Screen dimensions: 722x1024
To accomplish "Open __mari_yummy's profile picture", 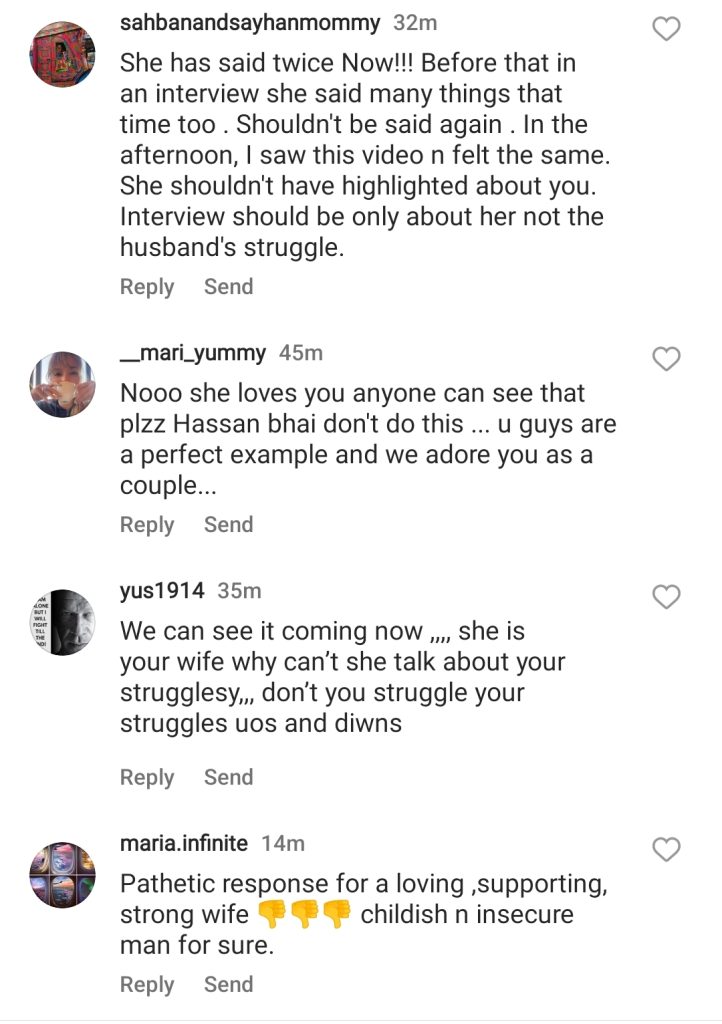I will pos(63,384).
